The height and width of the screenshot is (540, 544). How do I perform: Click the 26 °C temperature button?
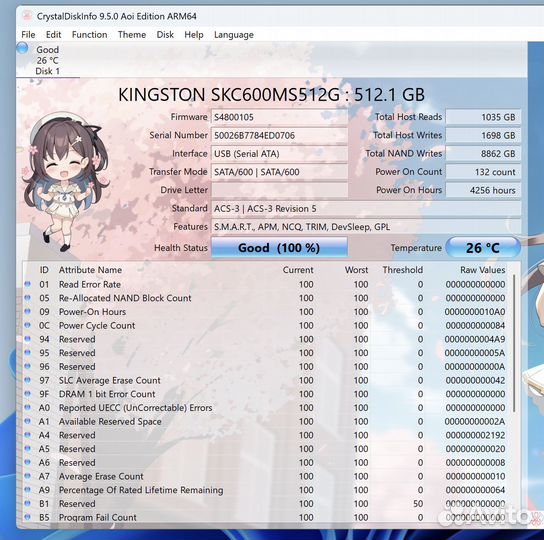point(483,247)
